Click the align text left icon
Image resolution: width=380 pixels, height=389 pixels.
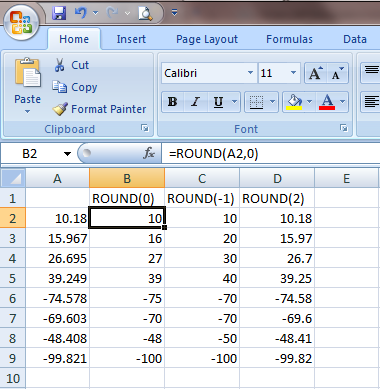(x=371, y=102)
